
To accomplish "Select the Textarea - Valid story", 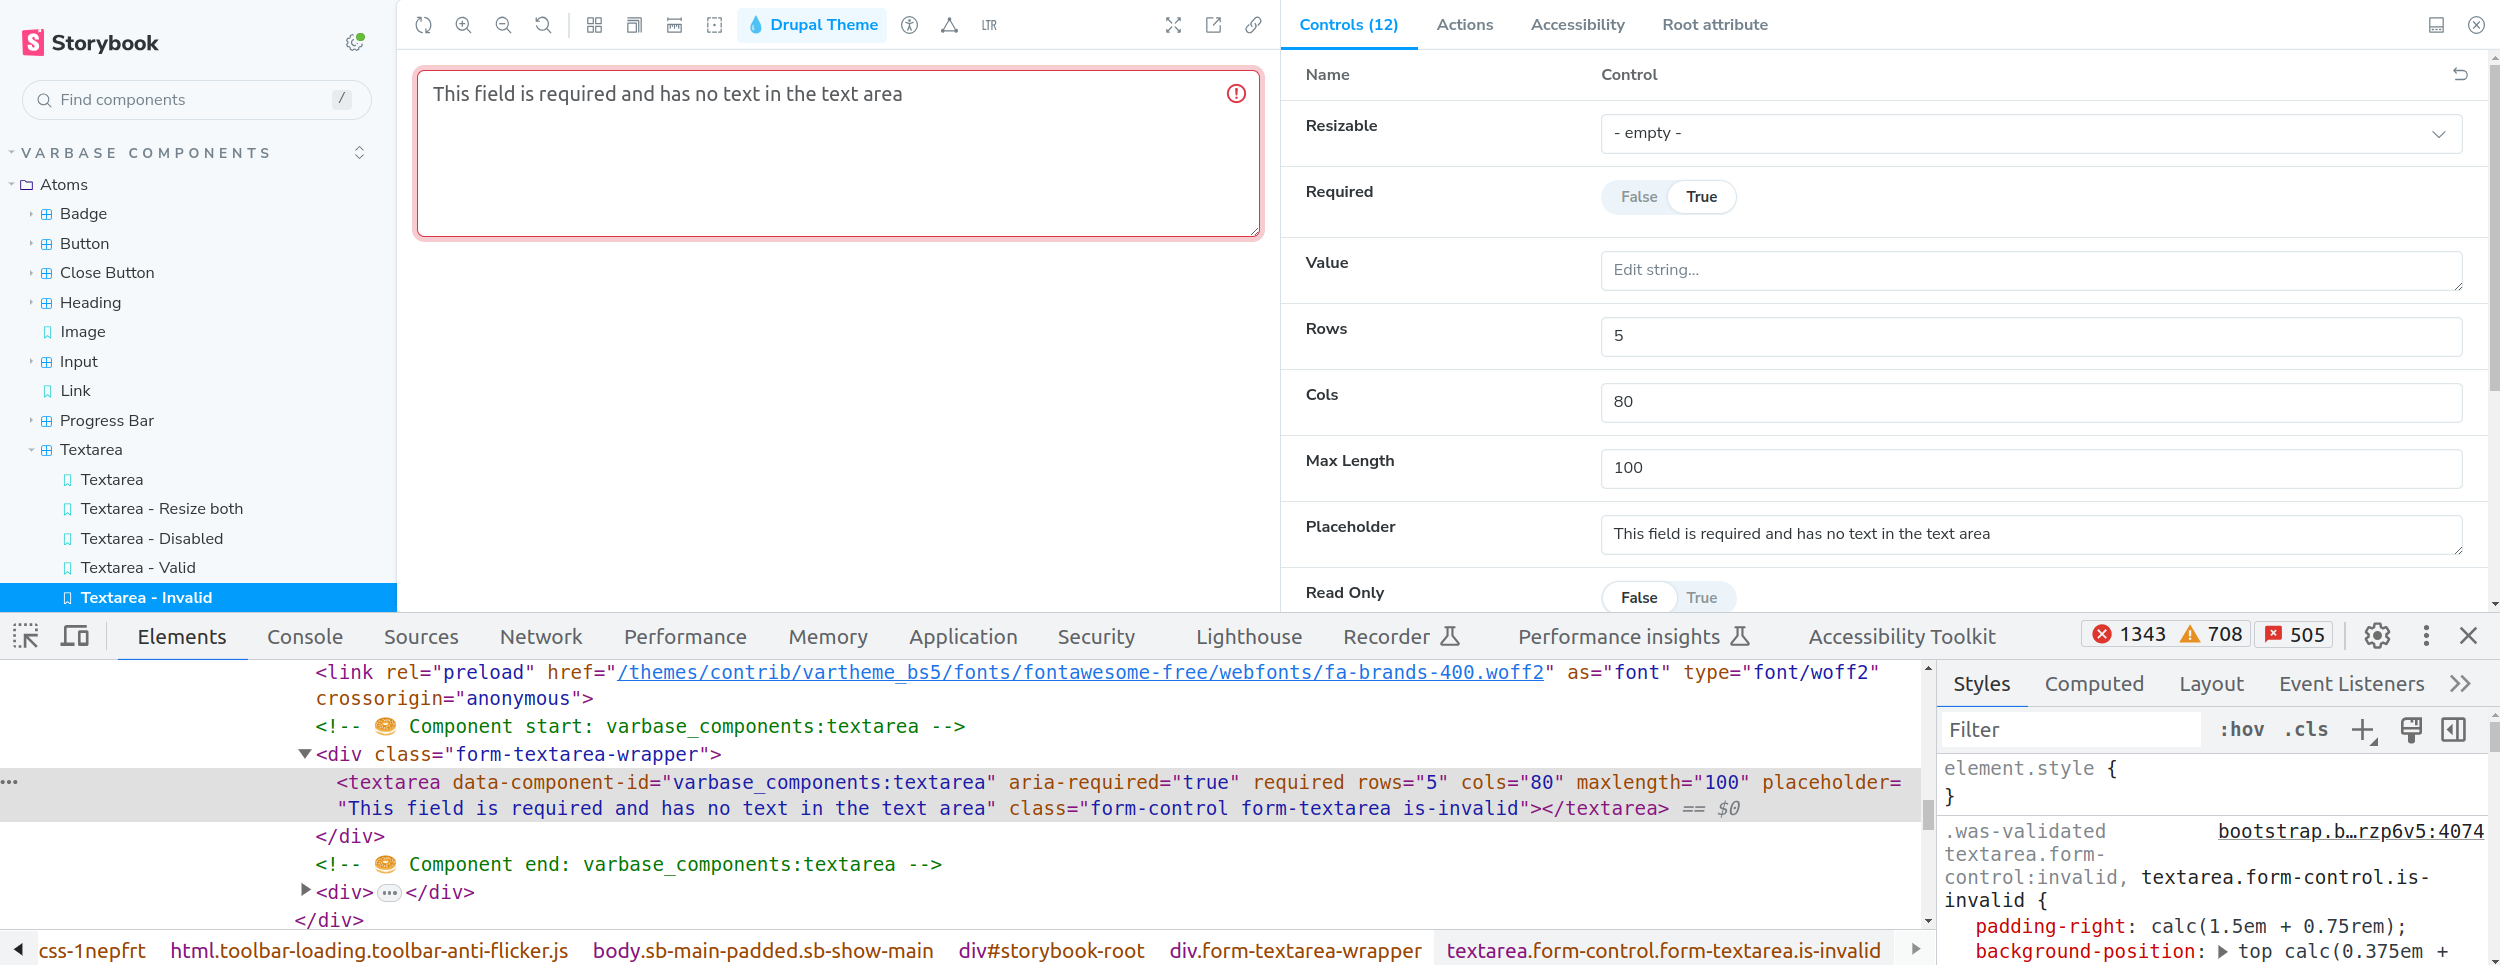I will click(x=138, y=568).
